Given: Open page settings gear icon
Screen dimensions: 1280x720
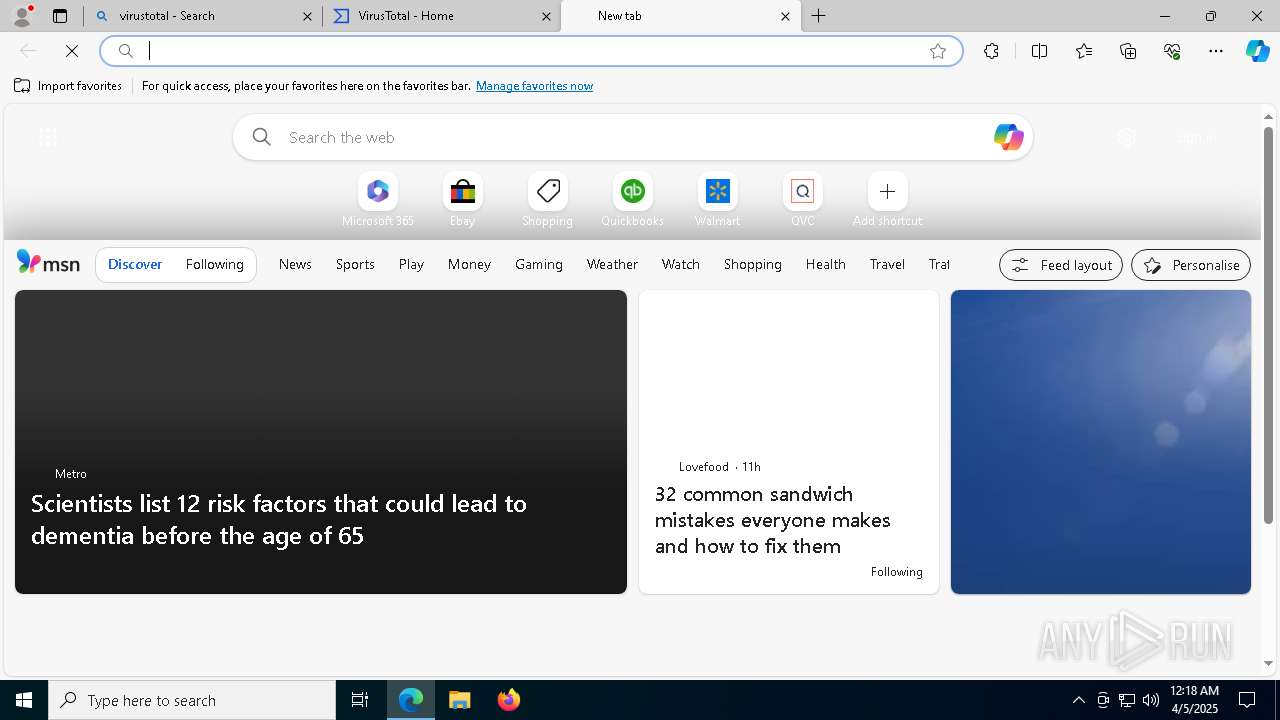Looking at the screenshot, I should 1127,138.
